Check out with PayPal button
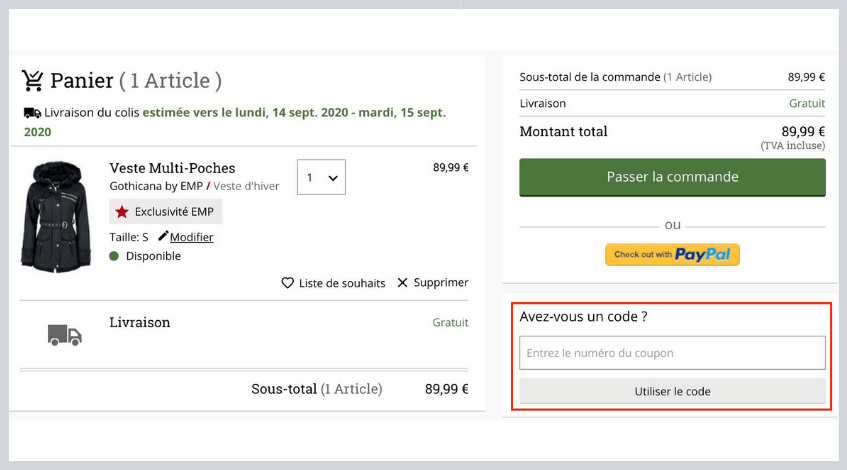The image size is (847, 470). coord(673,254)
